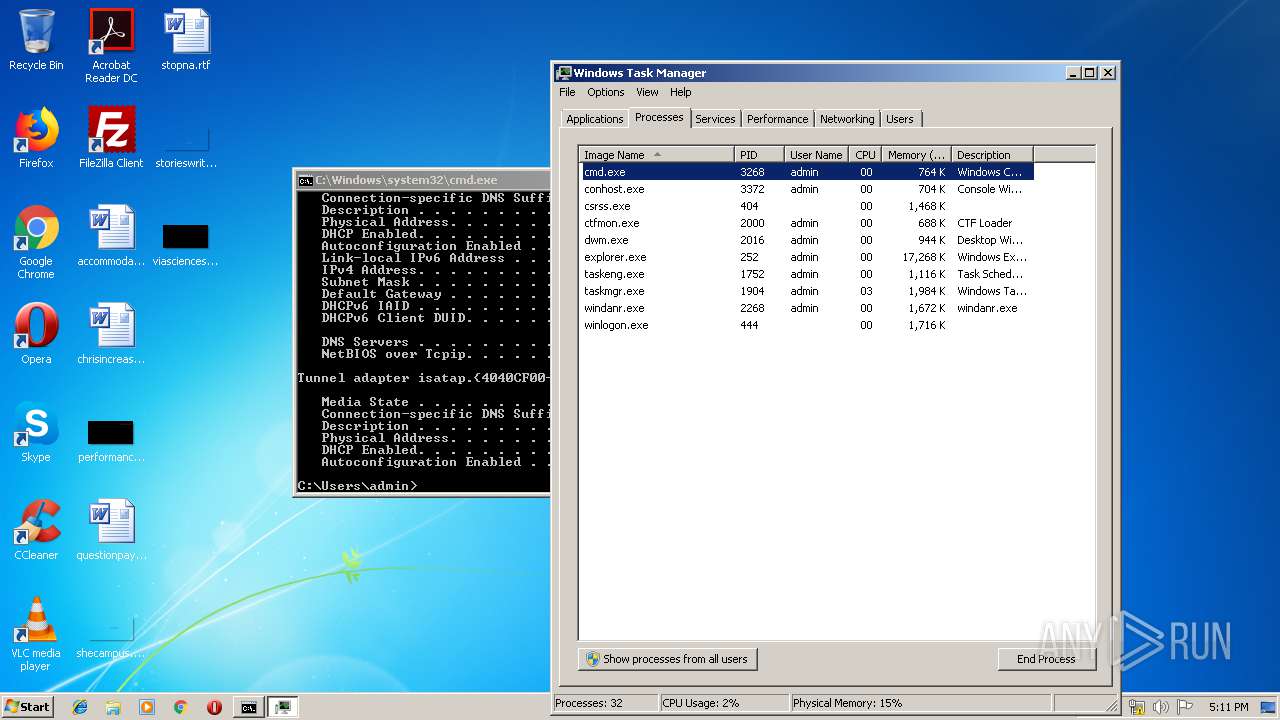Switch to the Users tab
The image size is (1280, 720).
coord(899,119)
